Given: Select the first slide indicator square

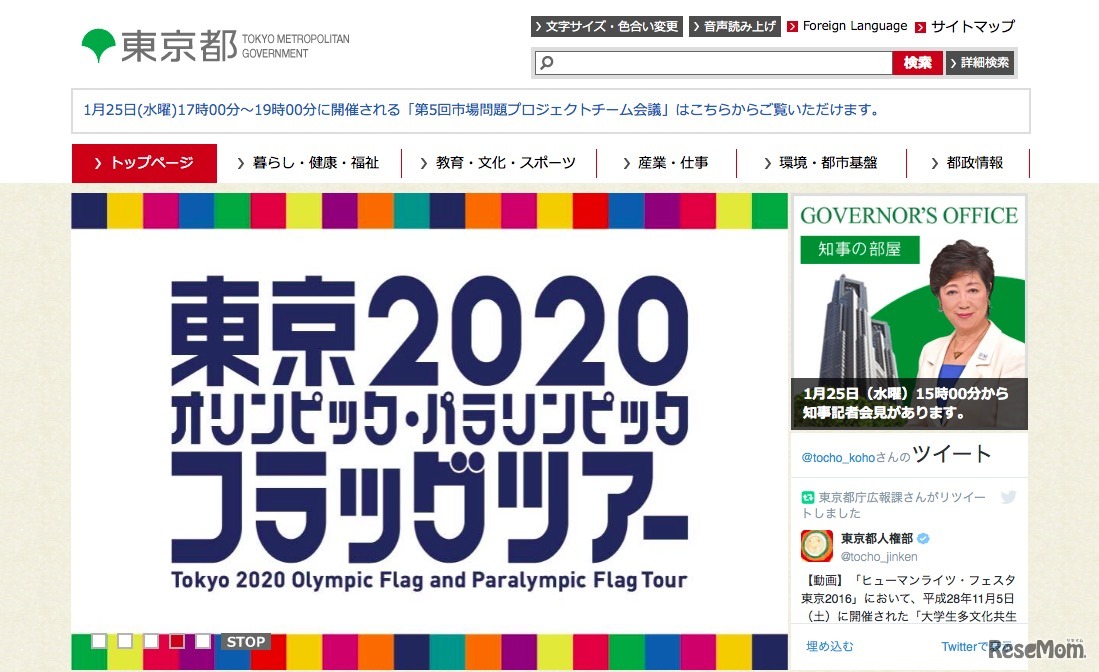Looking at the screenshot, I should click(x=99, y=640).
